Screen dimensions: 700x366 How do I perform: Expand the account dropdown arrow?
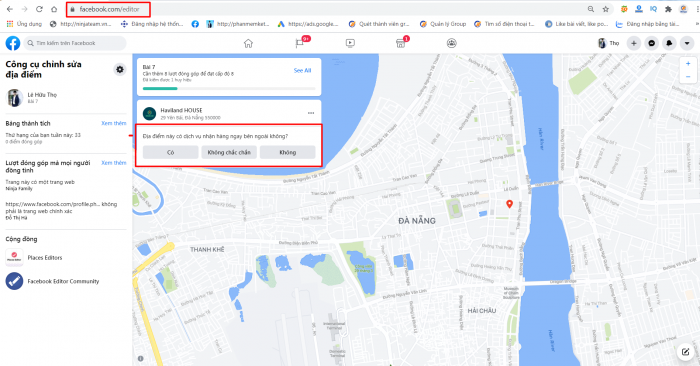point(687,43)
